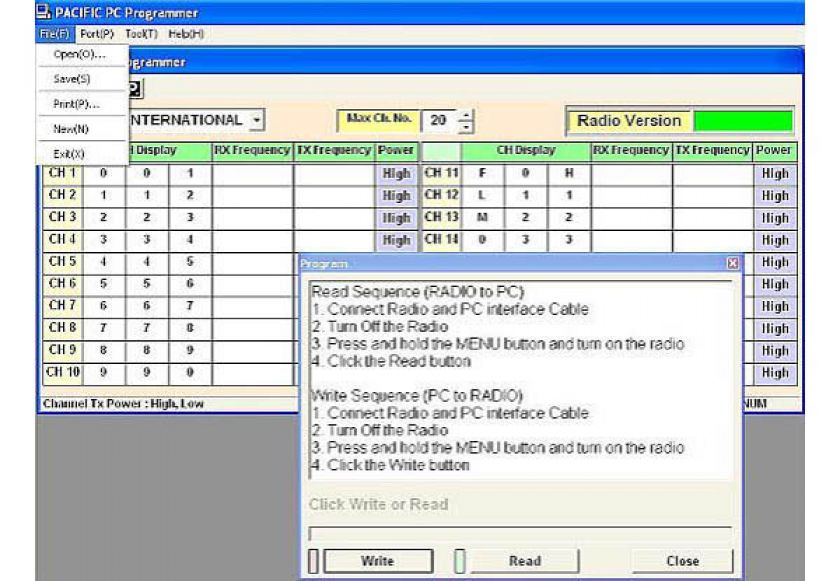Open the File(F) menu

click(x=55, y=34)
